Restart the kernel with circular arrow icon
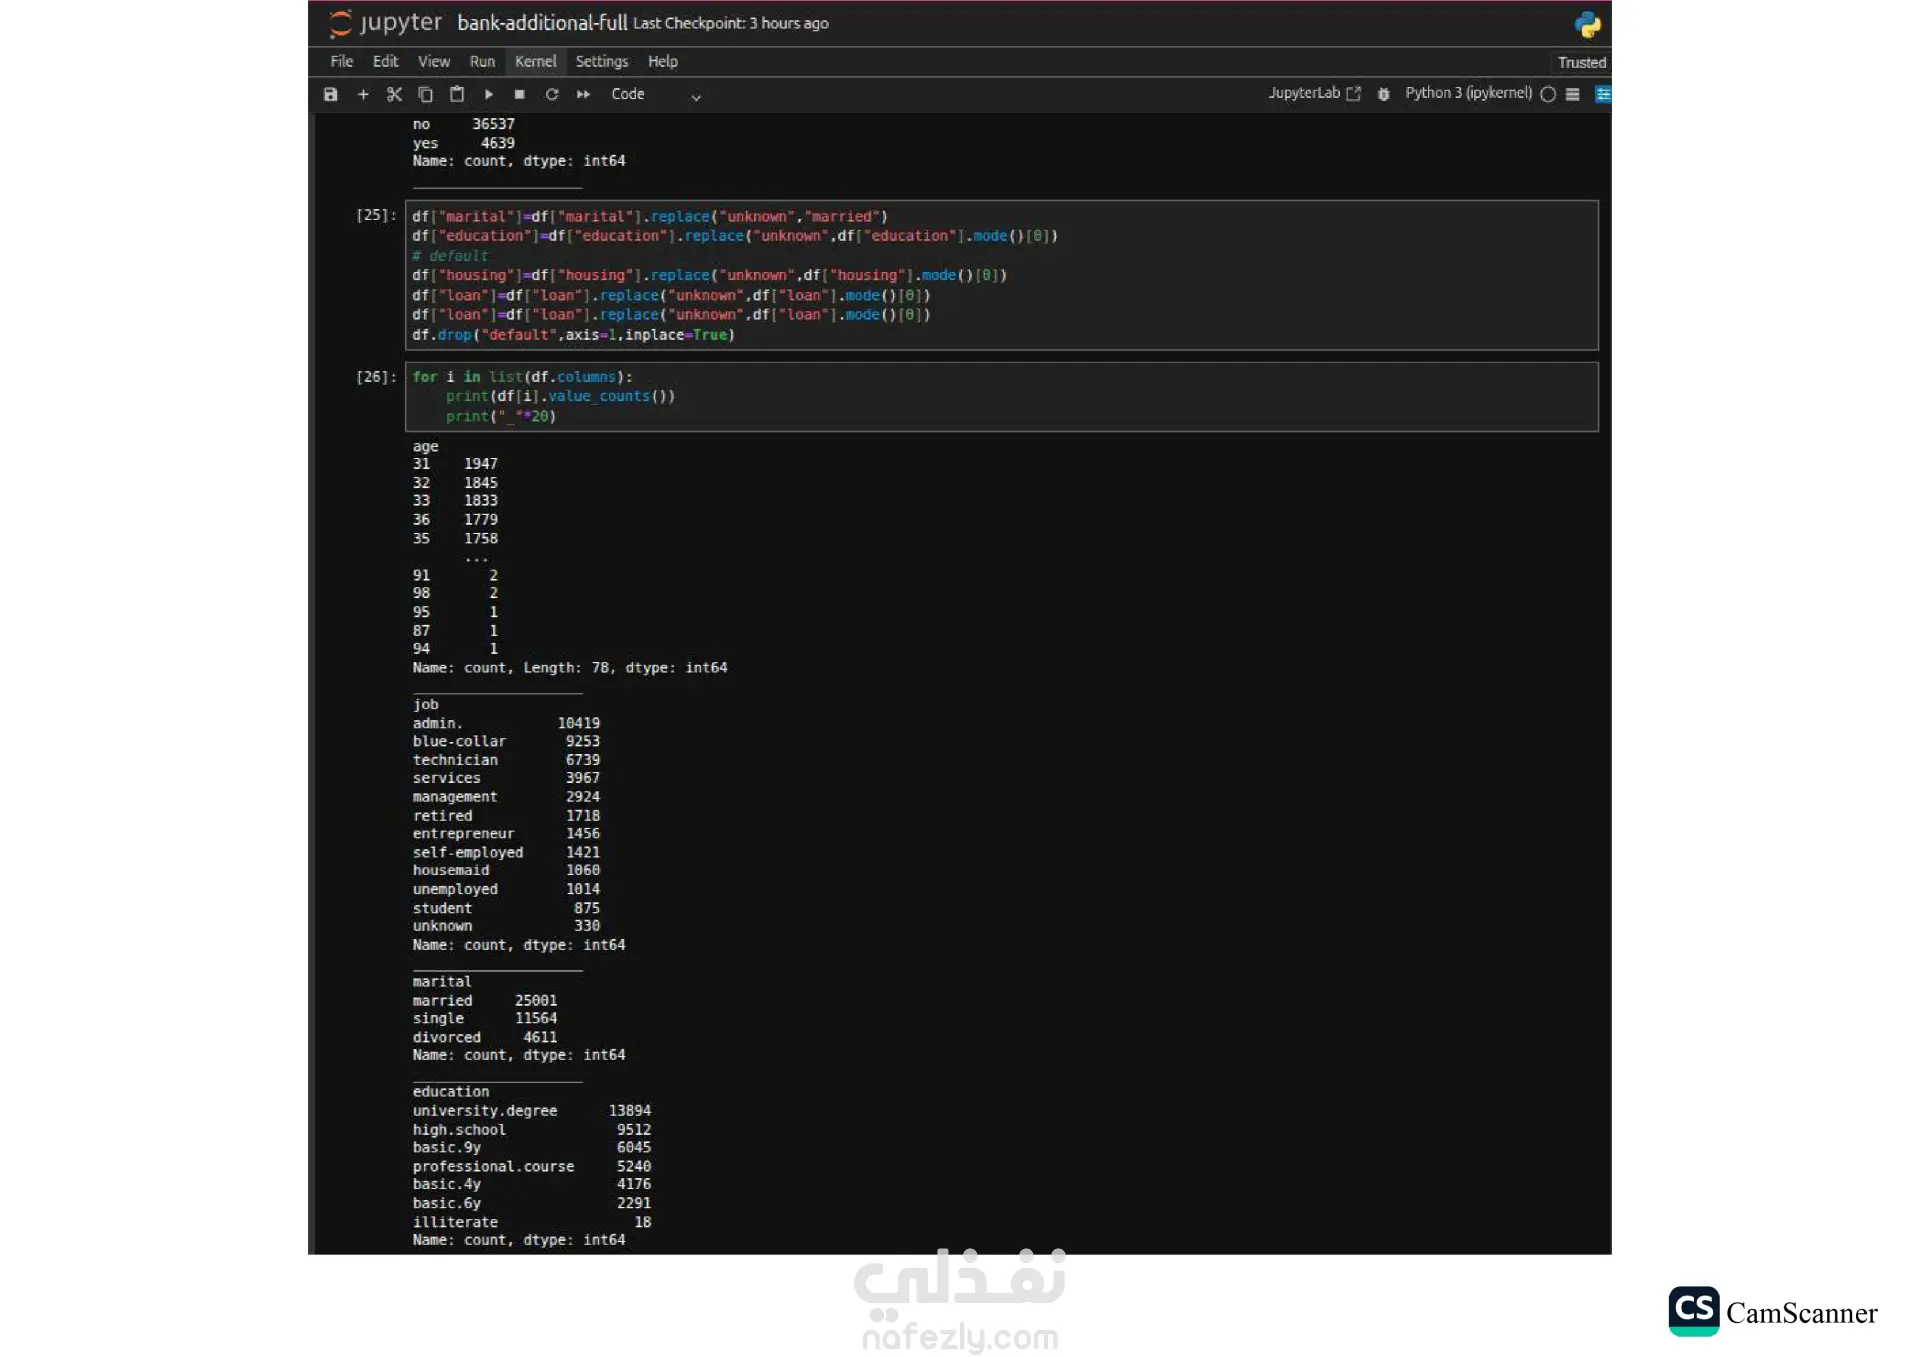This screenshot has height=1357, width=1920. pyautogui.click(x=551, y=94)
